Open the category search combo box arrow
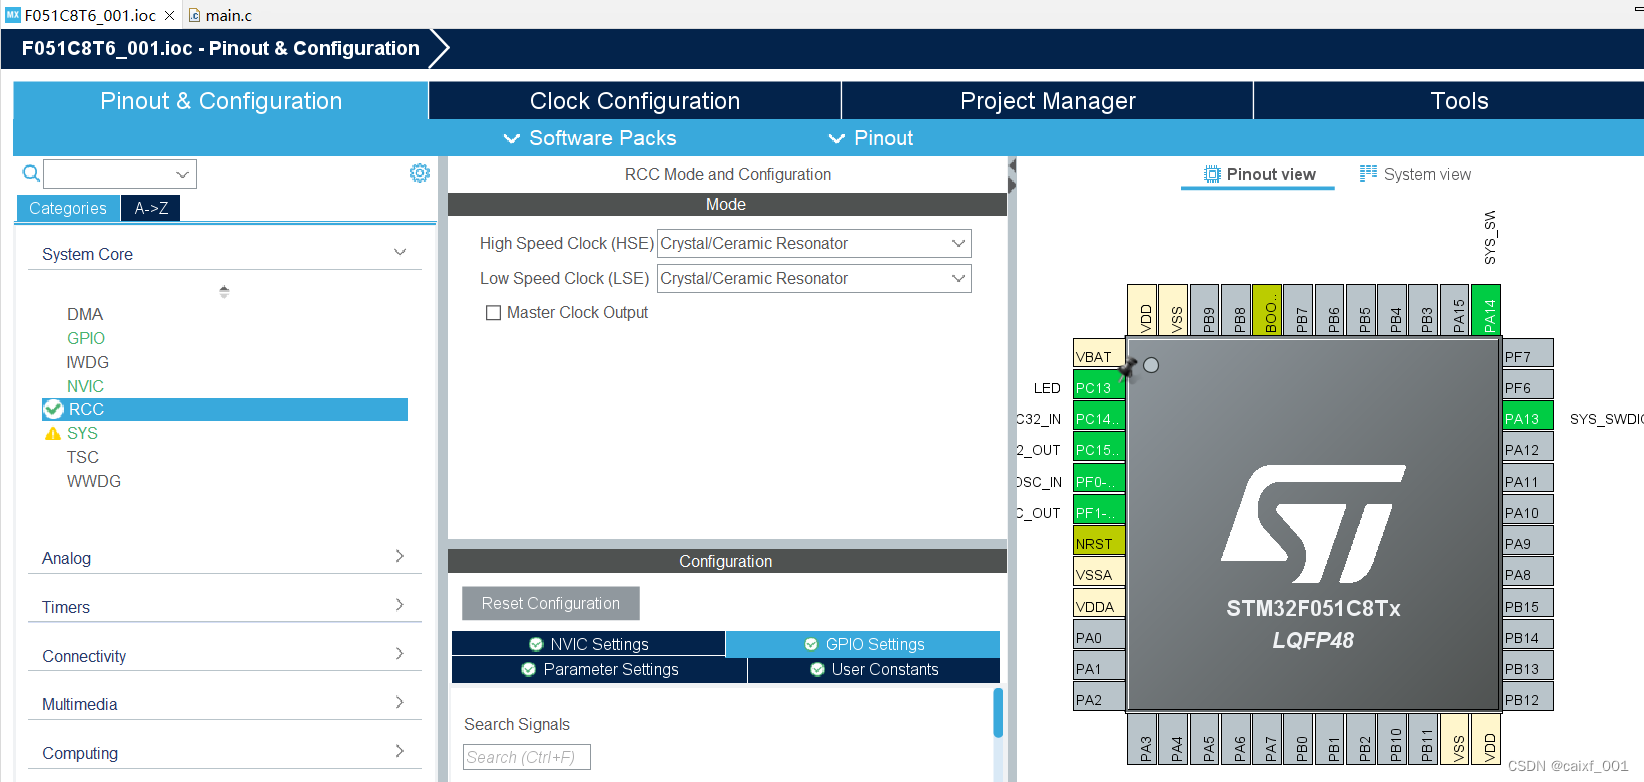This screenshot has width=1644, height=782. click(x=182, y=174)
